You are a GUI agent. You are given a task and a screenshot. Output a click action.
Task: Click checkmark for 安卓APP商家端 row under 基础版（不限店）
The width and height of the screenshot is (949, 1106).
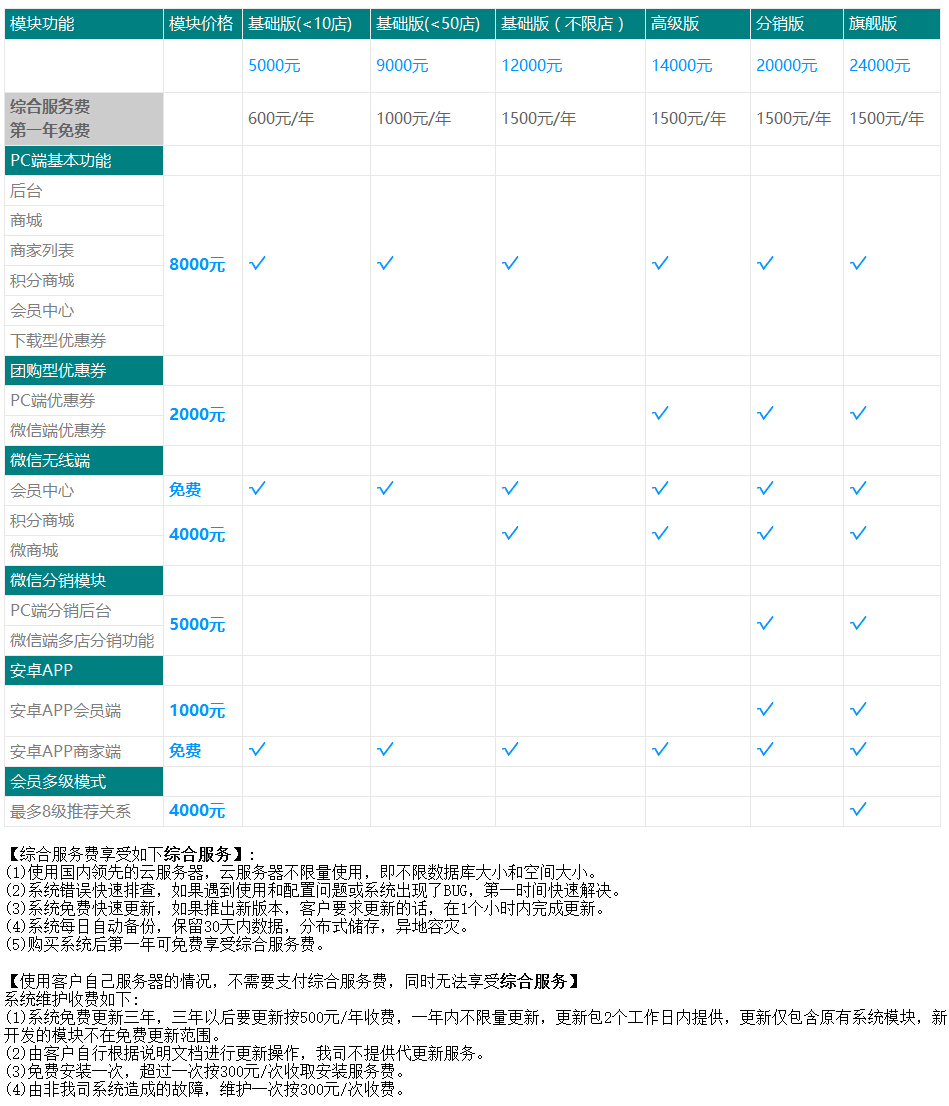[x=510, y=749]
